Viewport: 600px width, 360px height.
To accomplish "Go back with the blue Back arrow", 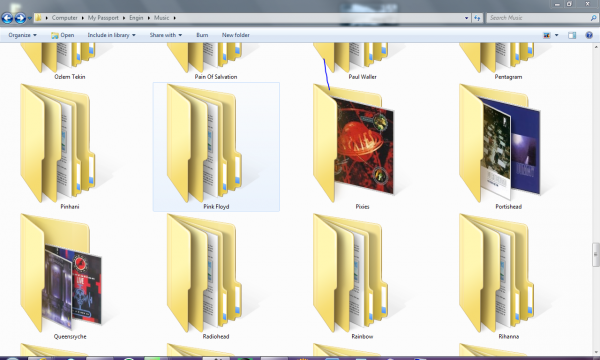I will pos(7,18).
